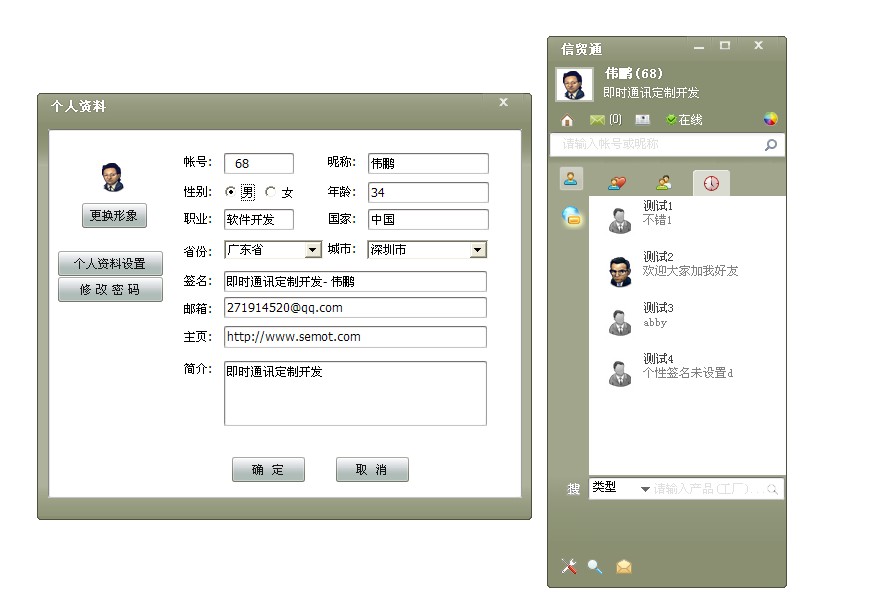Open the mail inbox envelope icon
Viewport: 888px width, 616px height.
click(597, 119)
